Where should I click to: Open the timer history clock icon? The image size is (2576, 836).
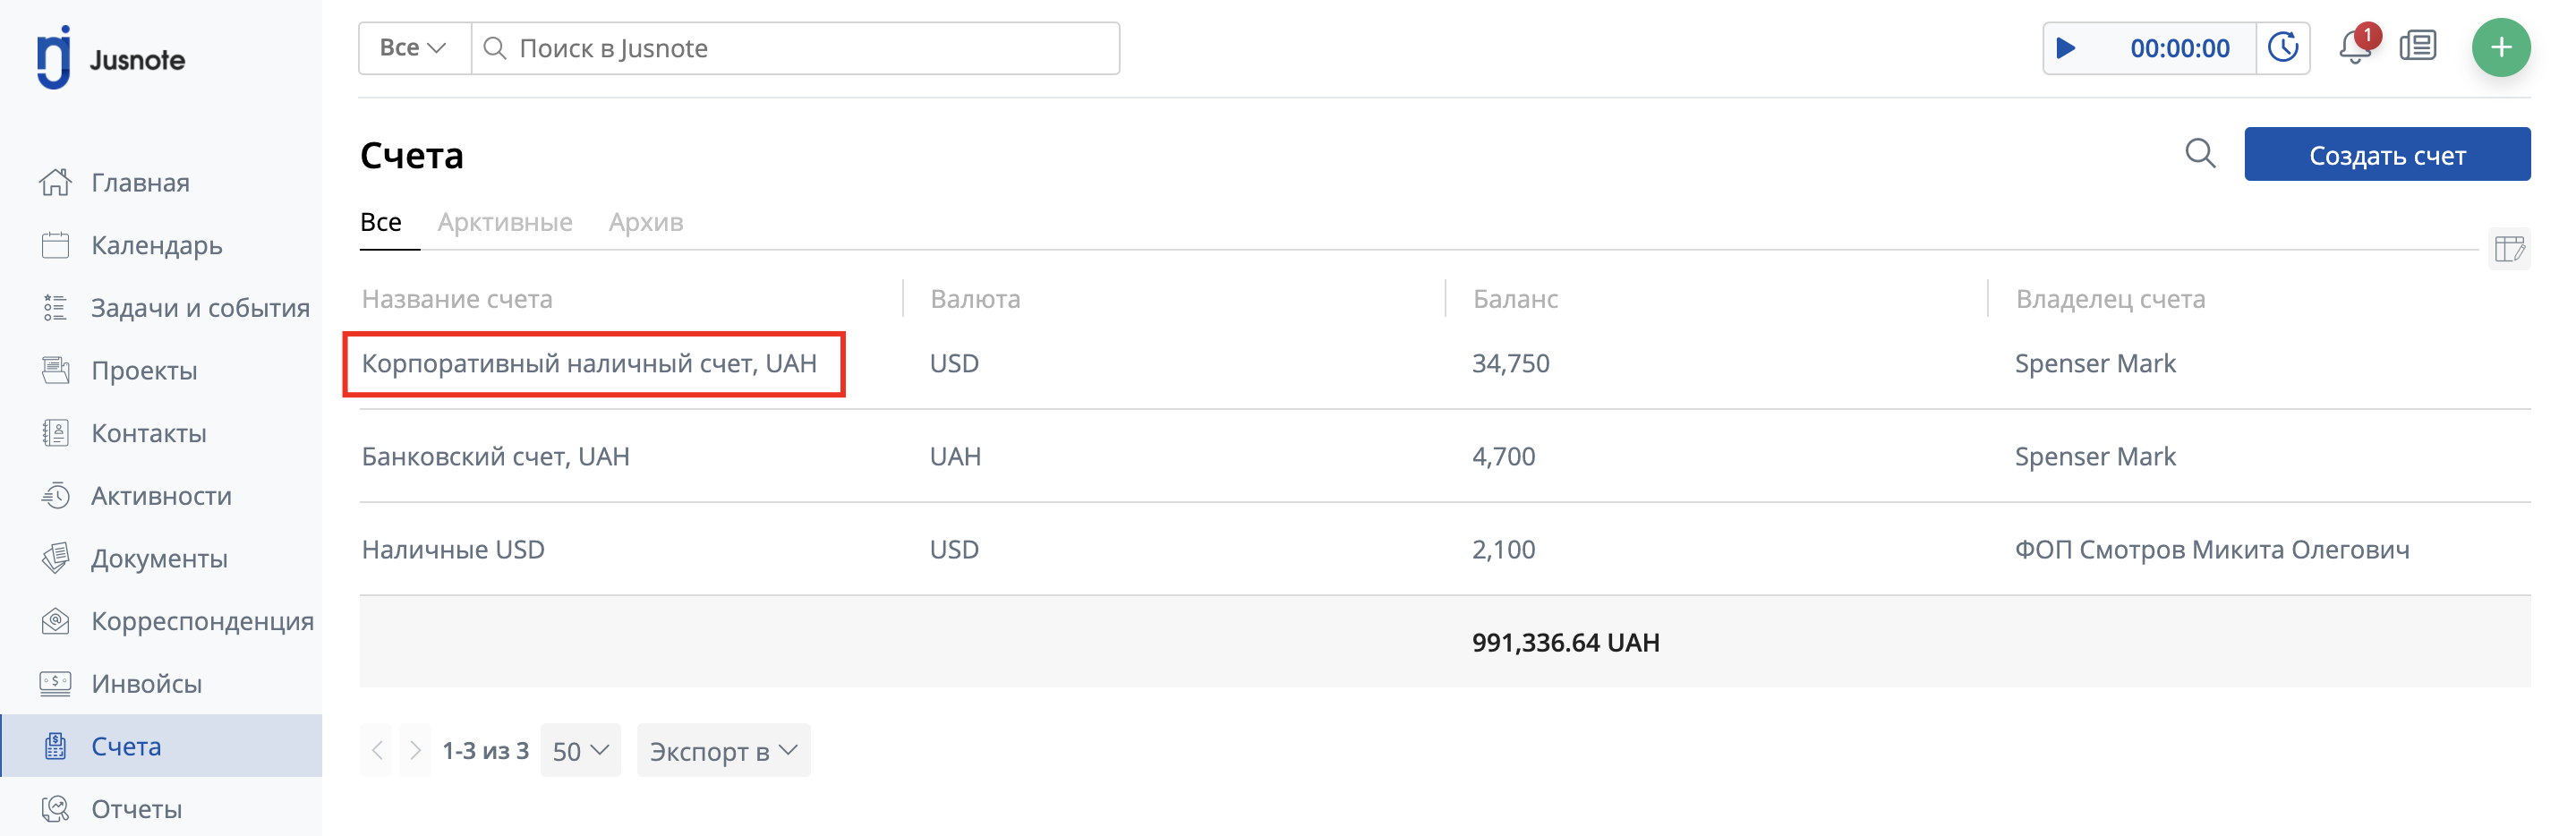[2283, 48]
